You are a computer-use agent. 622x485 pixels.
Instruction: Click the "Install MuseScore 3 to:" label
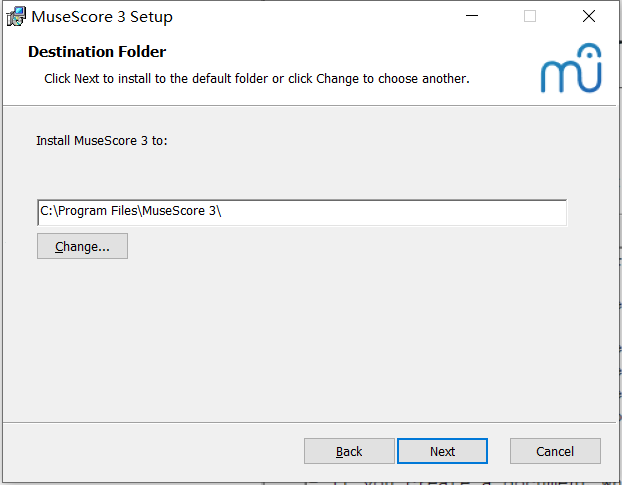point(102,140)
